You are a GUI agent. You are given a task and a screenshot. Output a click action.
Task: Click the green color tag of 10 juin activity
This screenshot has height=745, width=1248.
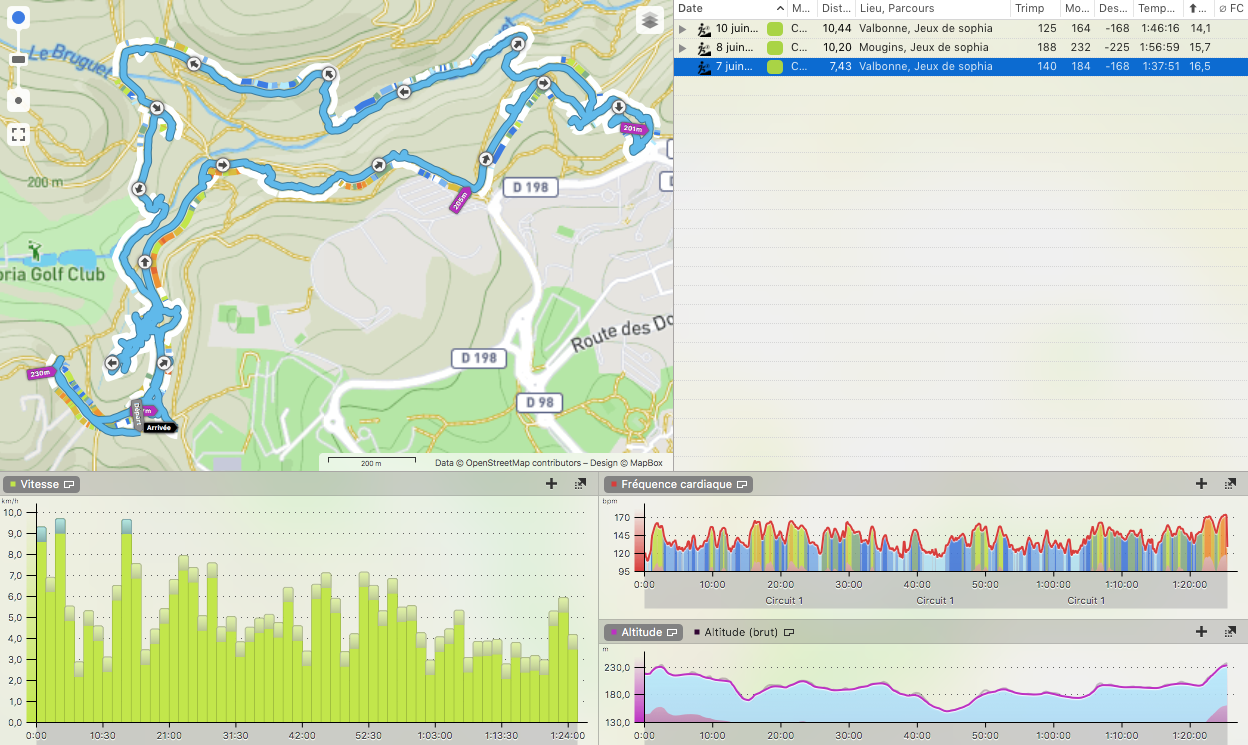[774, 29]
